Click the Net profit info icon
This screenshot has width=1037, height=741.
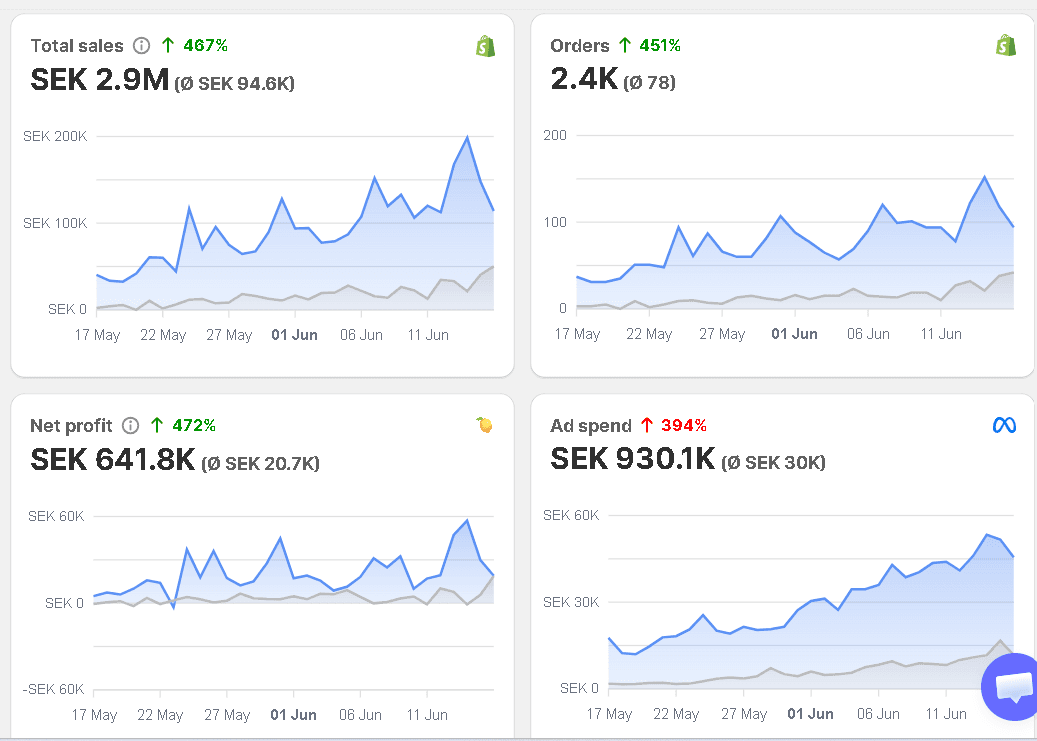(131, 425)
